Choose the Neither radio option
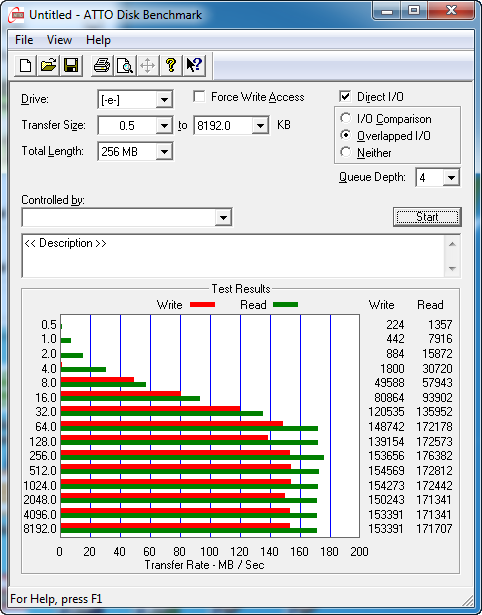This screenshot has height=615, width=482. point(346,152)
